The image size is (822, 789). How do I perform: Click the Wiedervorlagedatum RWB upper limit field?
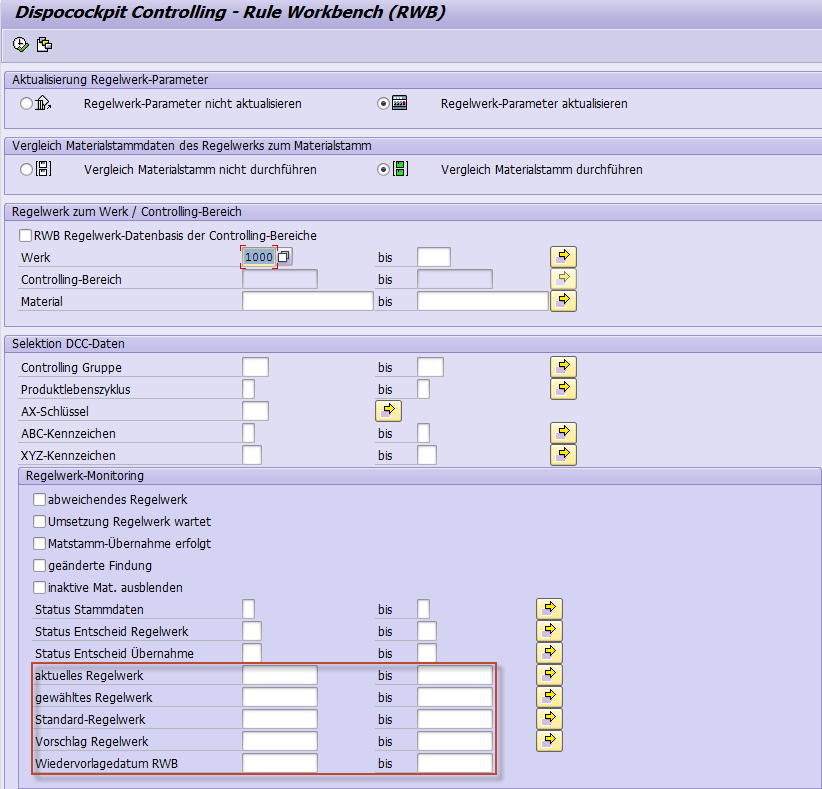[454, 763]
